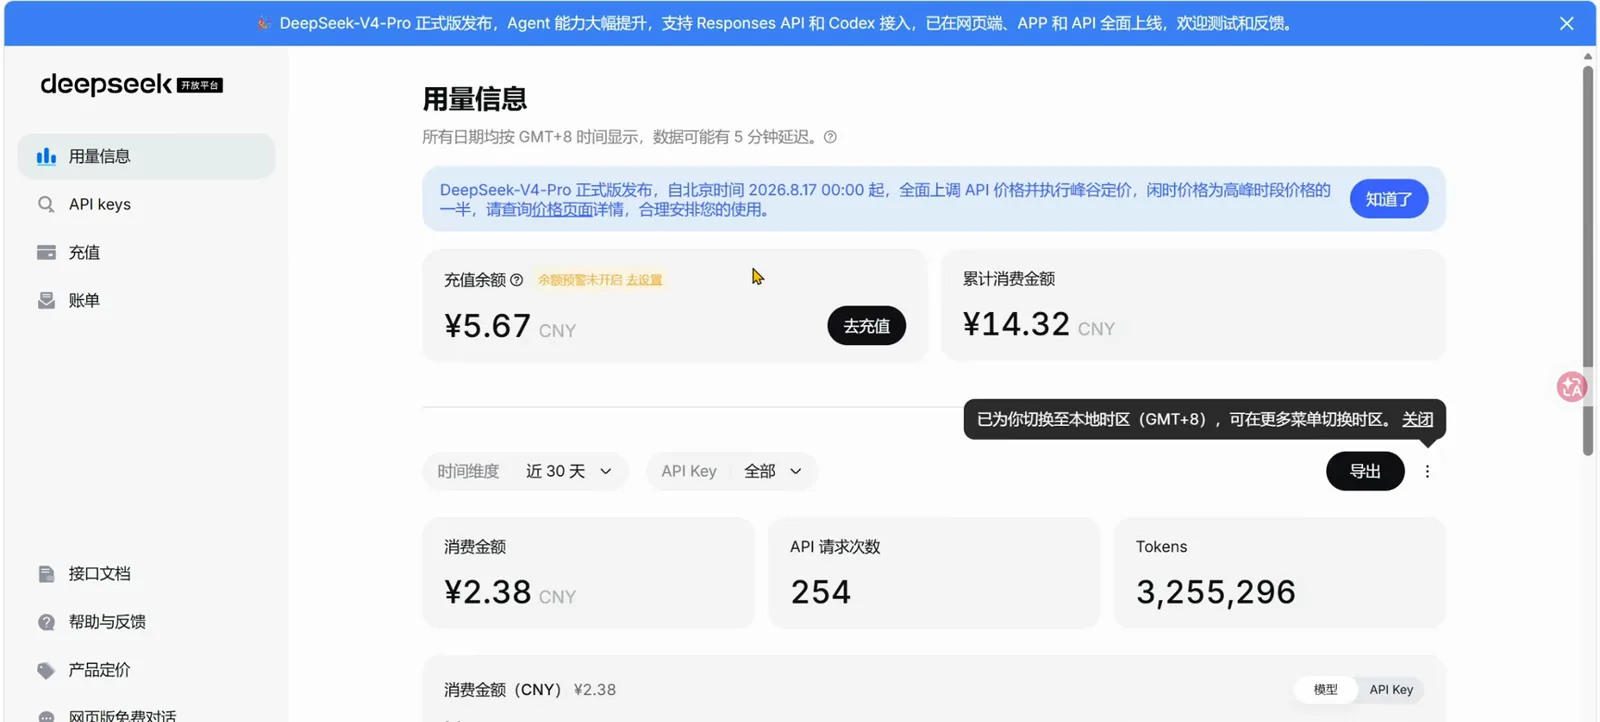Click the DeepSeek-V4-Pro banner announcement text
Image resolution: width=1600 pixels, height=722 pixels.
[786, 23]
